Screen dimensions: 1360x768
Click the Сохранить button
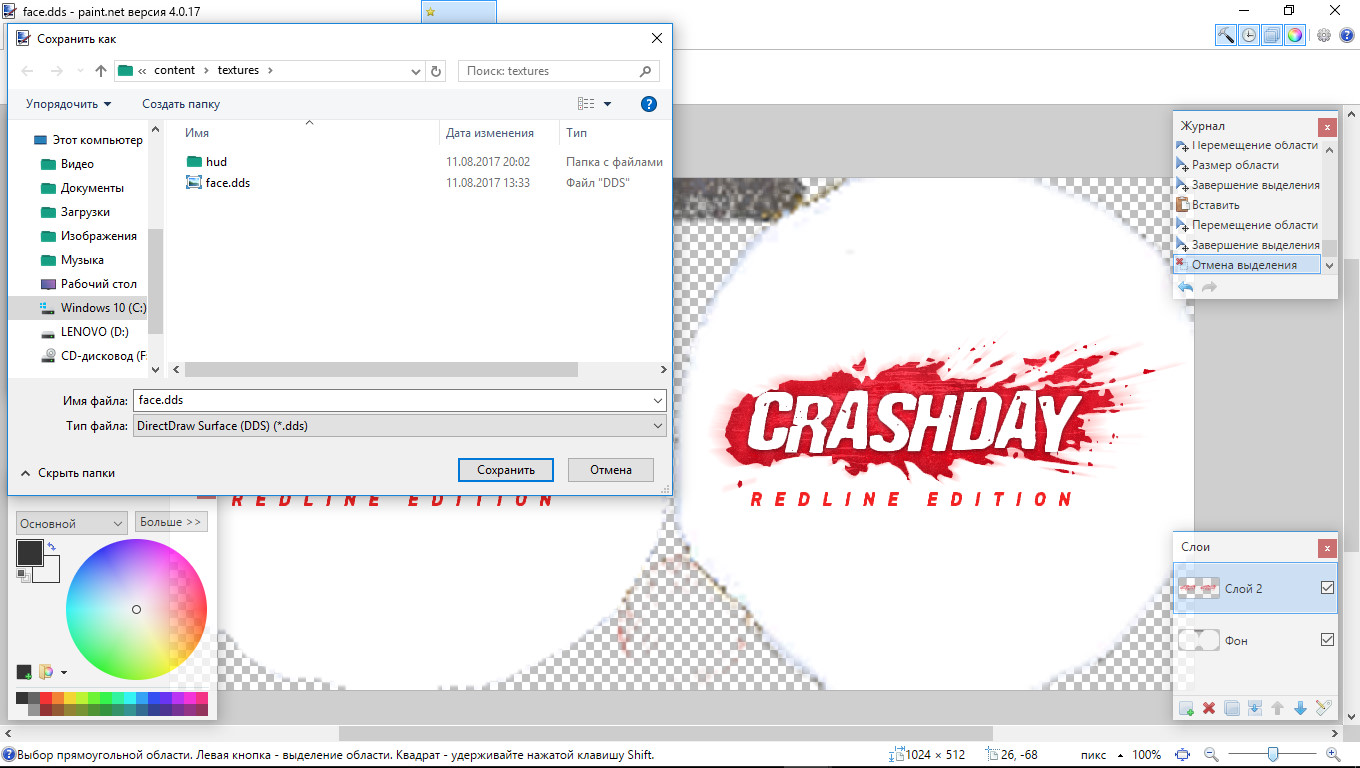[x=506, y=470]
